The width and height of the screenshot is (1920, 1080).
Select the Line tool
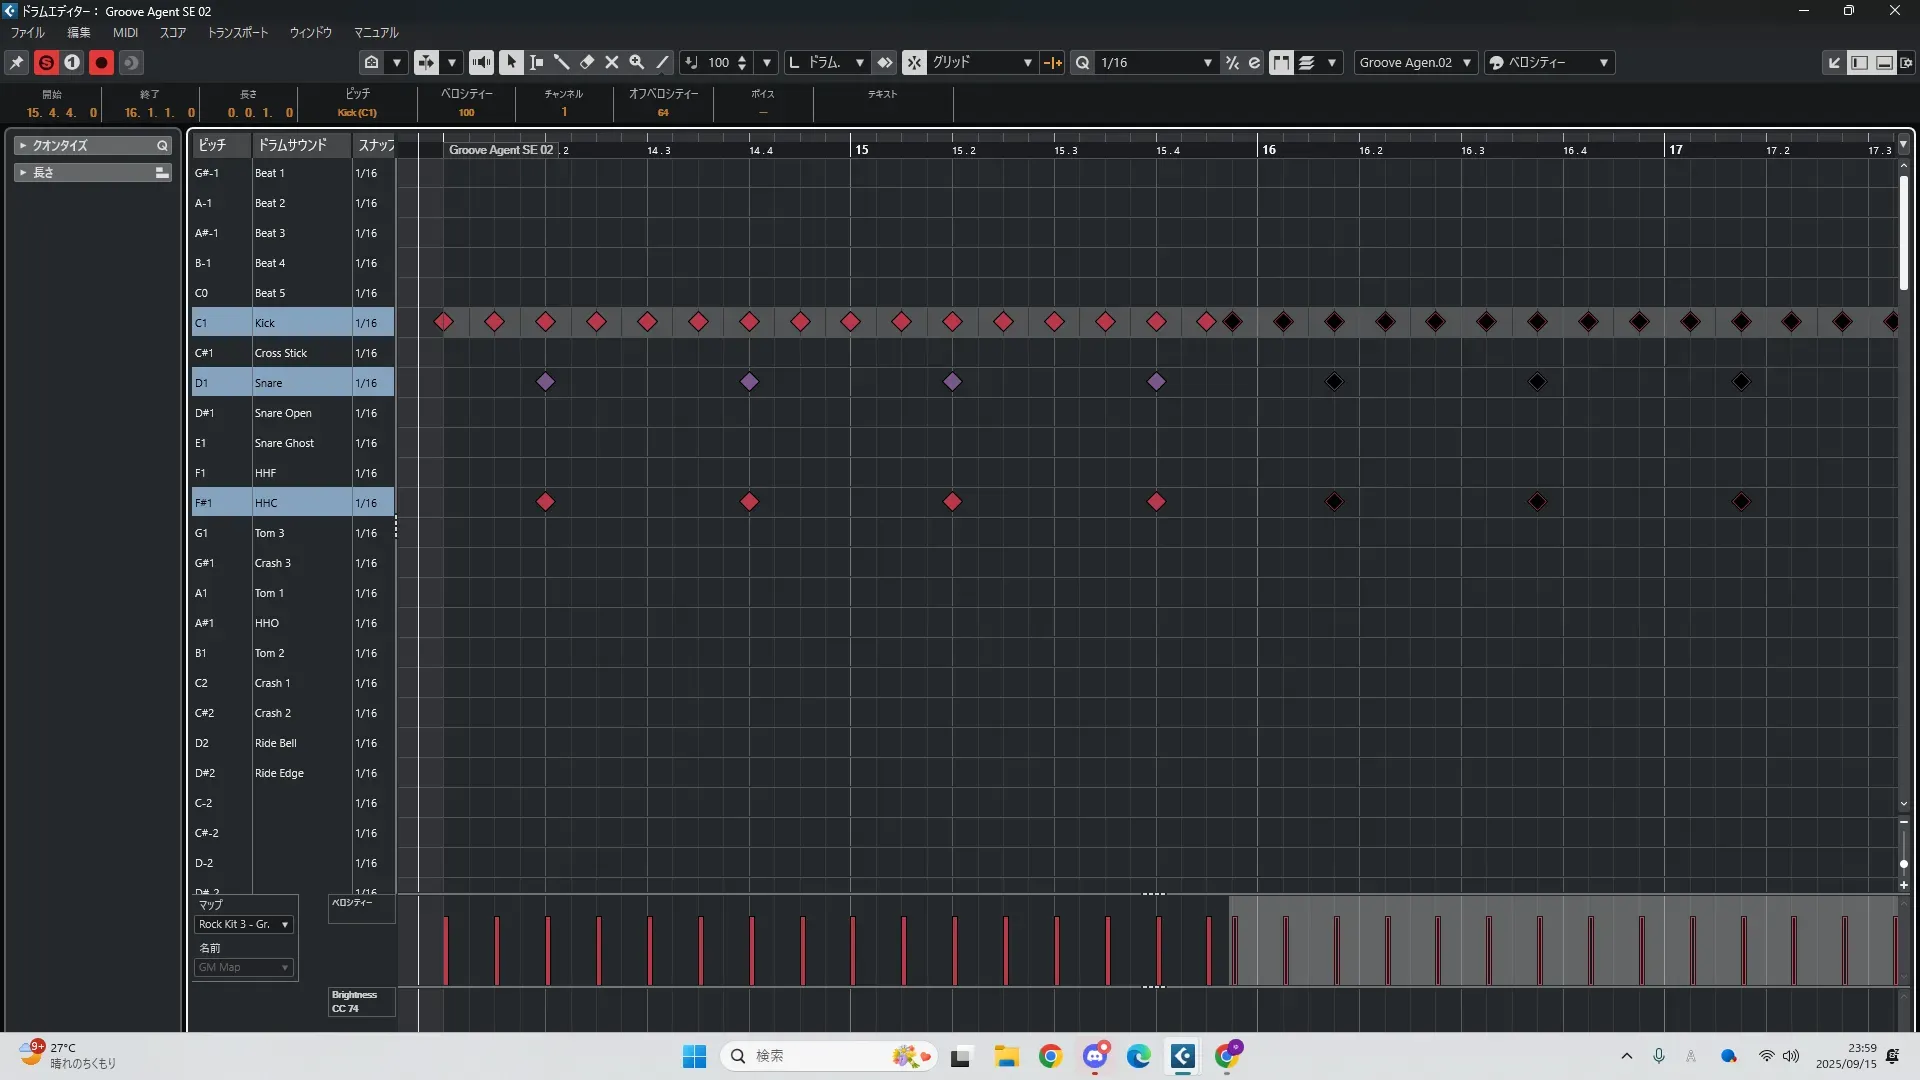click(662, 62)
